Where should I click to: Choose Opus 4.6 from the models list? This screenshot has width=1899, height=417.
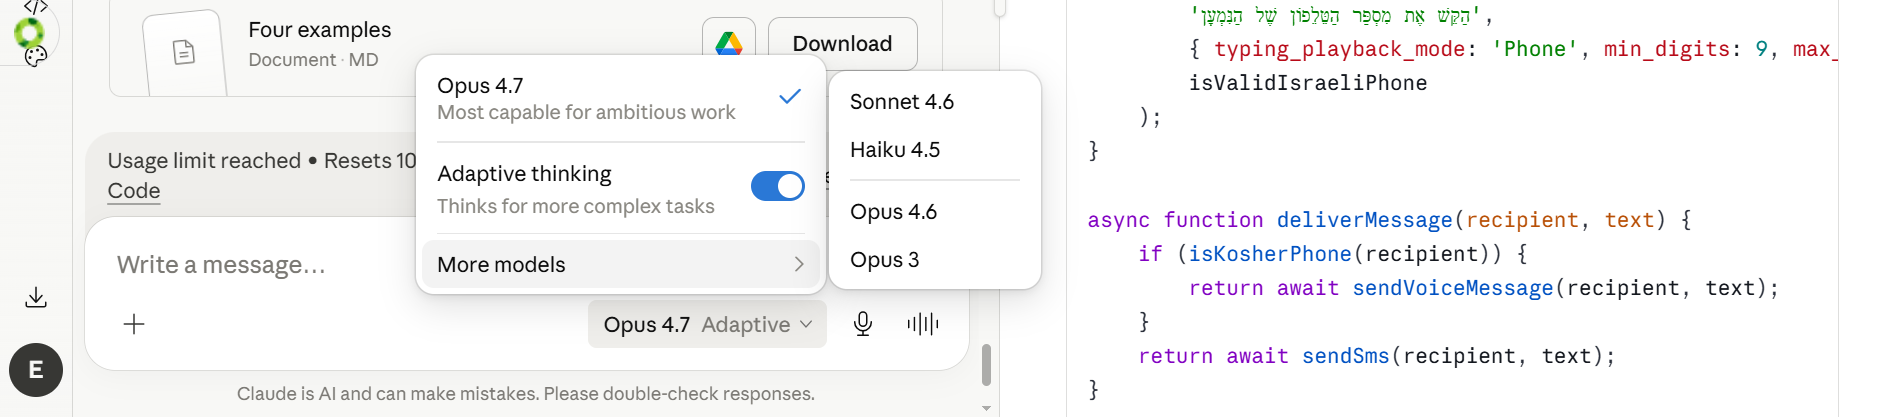coord(893,212)
